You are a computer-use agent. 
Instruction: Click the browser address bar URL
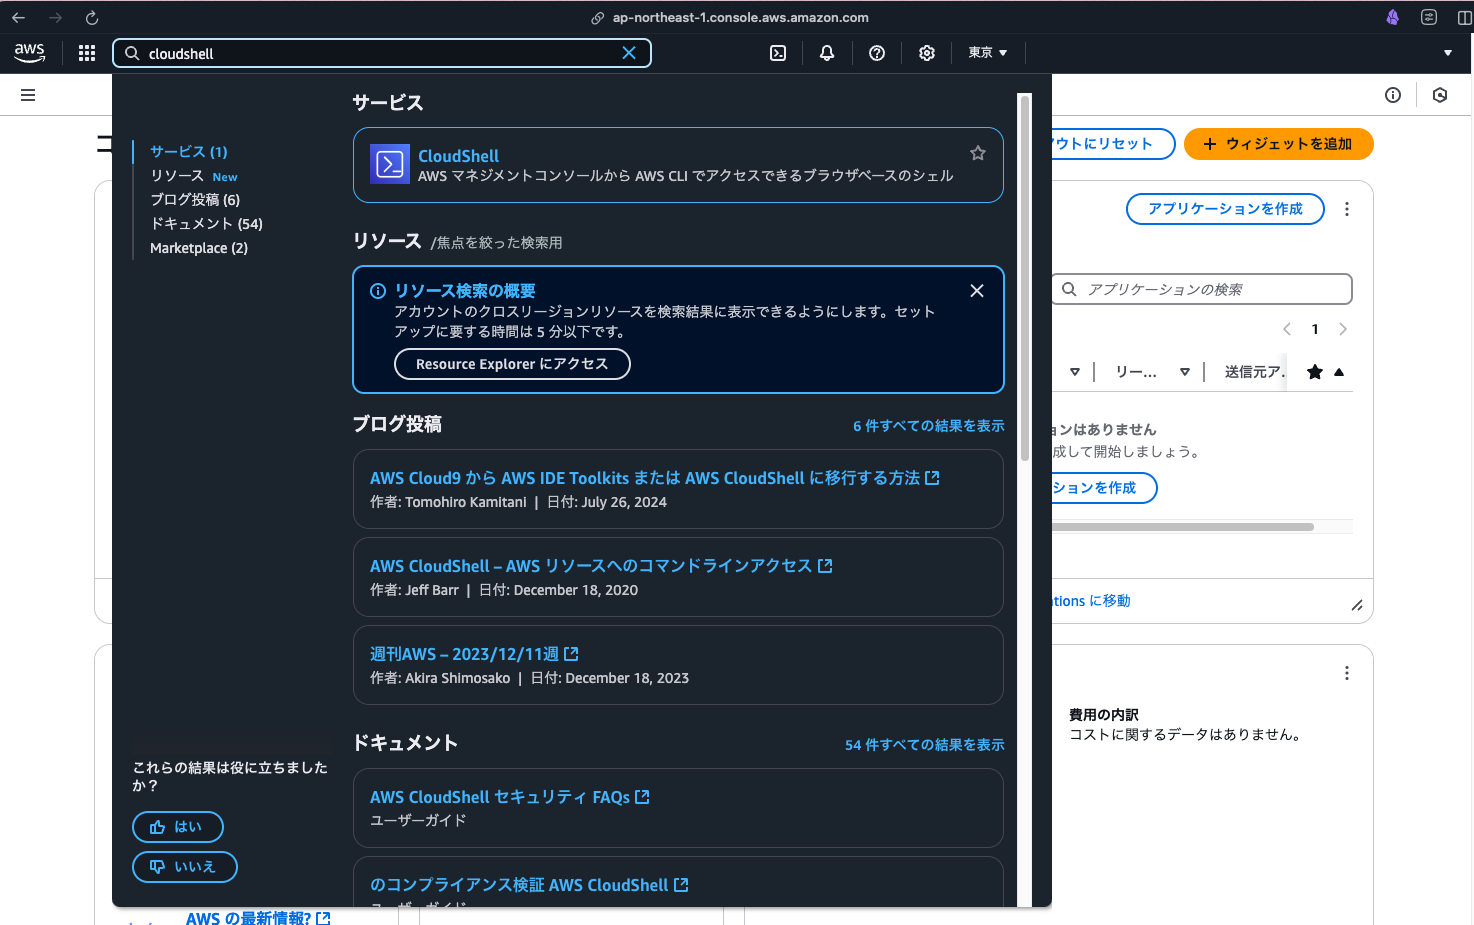740,18
